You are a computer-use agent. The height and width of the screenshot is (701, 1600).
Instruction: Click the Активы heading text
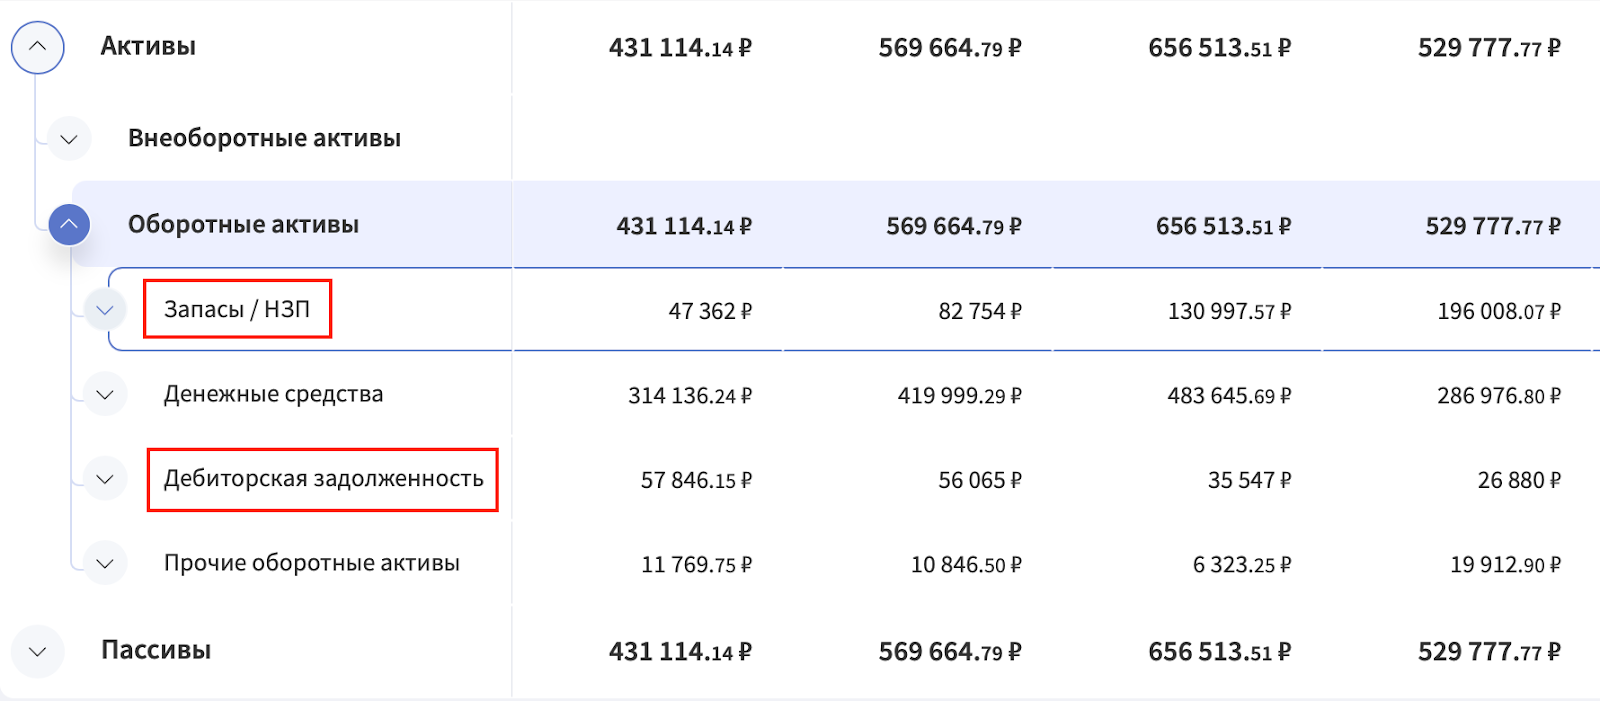(148, 47)
